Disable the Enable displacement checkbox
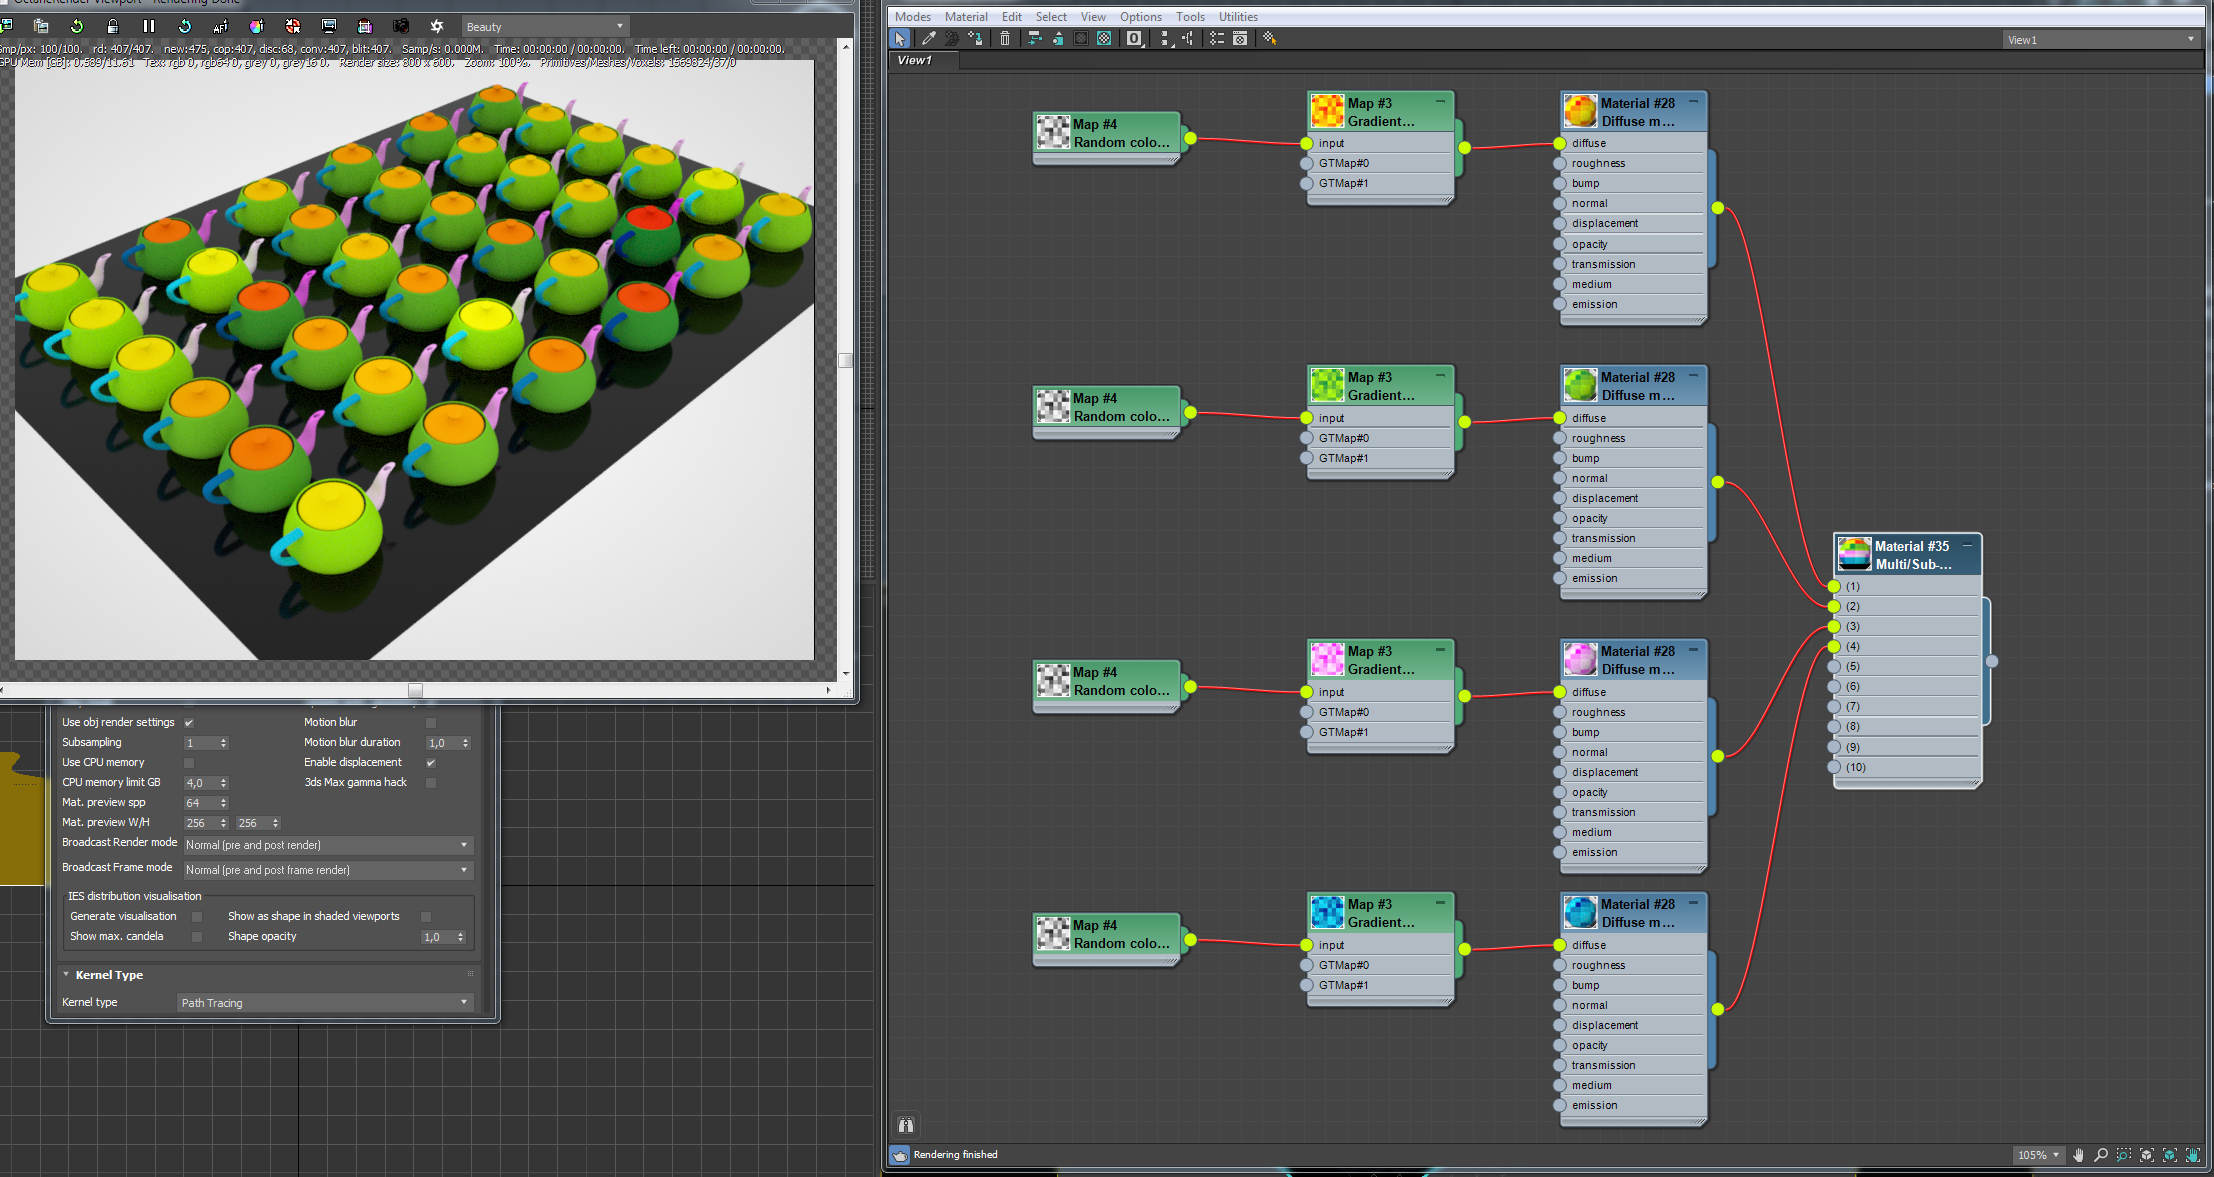 [431, 762]
